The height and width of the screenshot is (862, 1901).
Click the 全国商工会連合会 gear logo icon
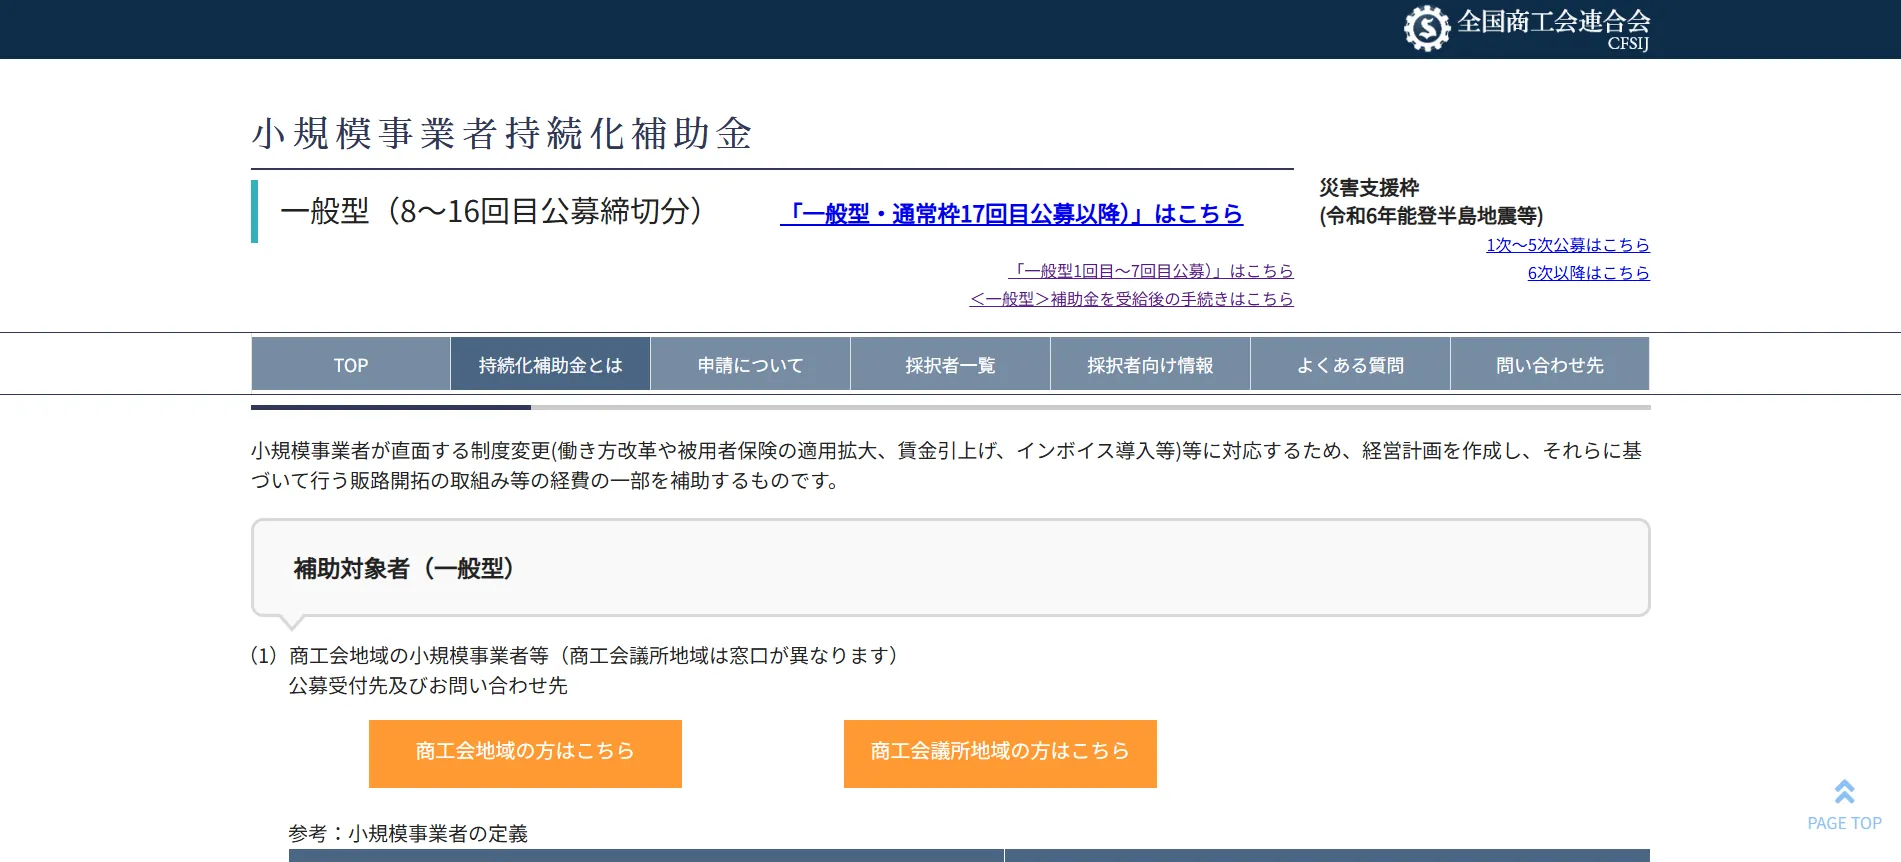point(1427,28)
